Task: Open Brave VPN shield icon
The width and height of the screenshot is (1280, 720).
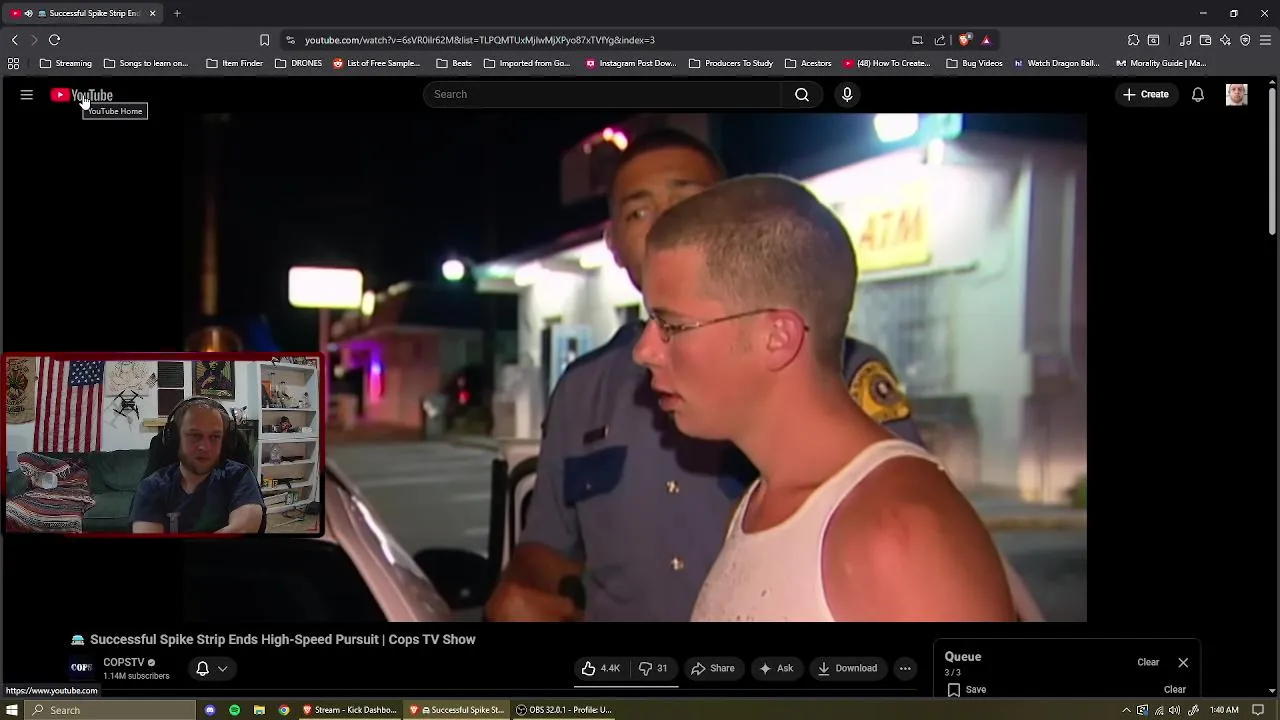Action: (1245, 40)
